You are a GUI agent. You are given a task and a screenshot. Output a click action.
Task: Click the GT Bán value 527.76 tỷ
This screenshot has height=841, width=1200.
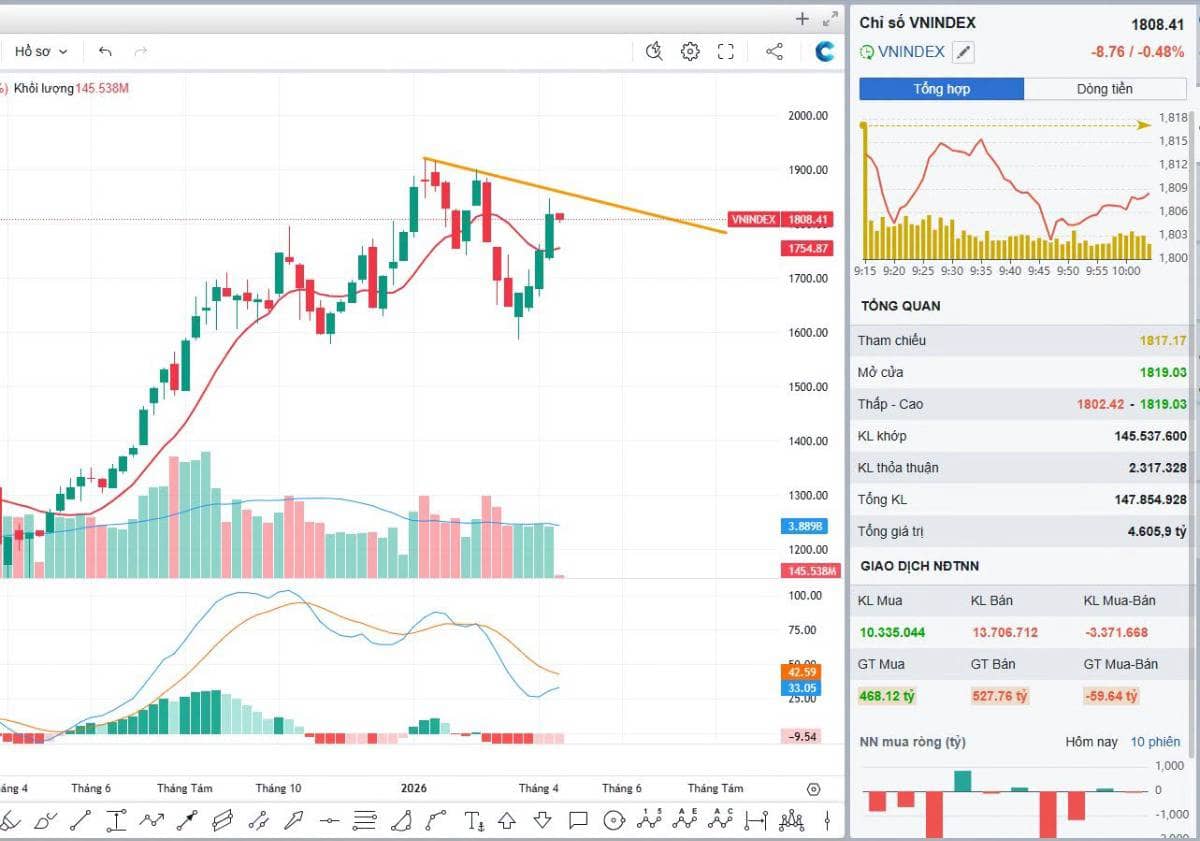click(1000, 696)
